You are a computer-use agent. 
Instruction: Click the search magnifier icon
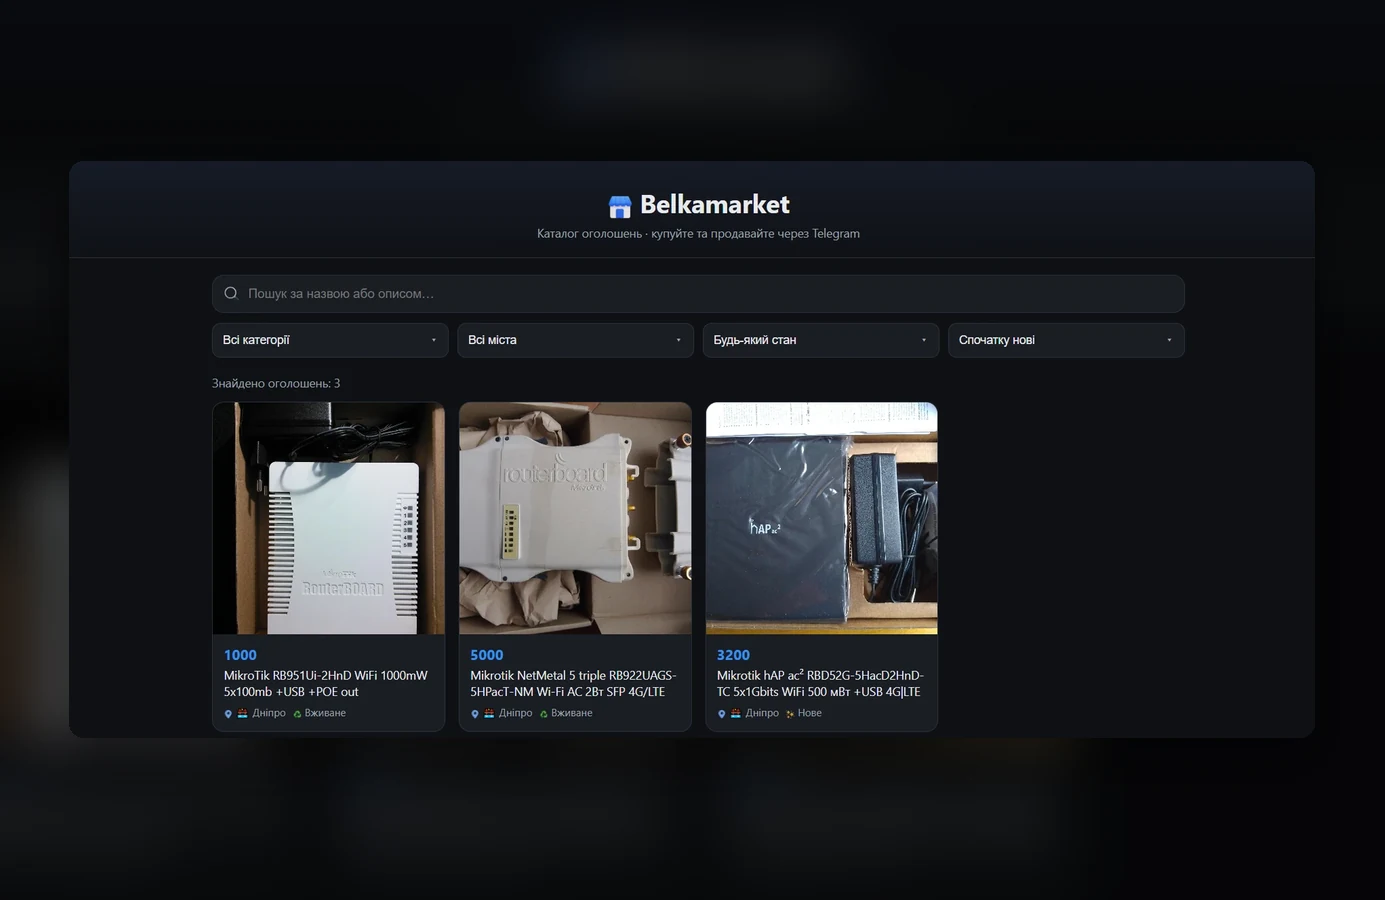coord(231,293)
